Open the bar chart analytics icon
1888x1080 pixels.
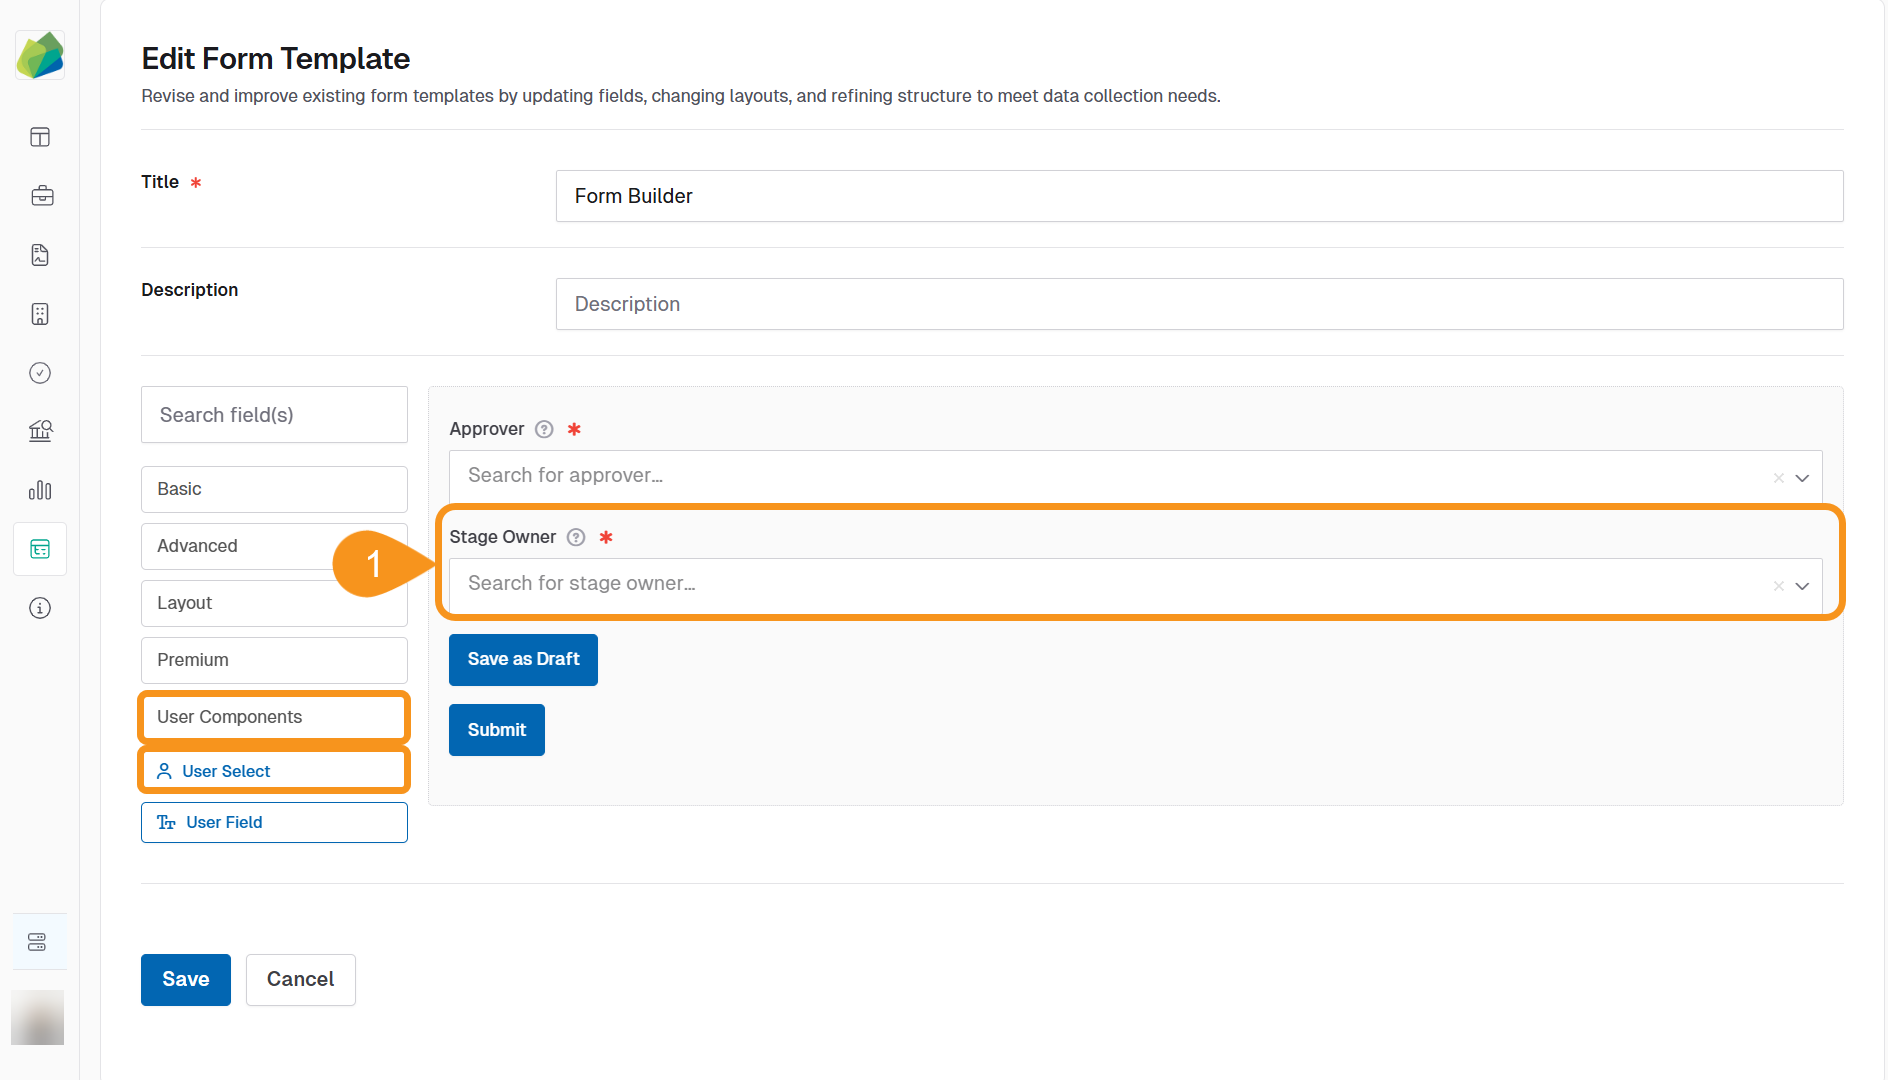coord(40,490)
